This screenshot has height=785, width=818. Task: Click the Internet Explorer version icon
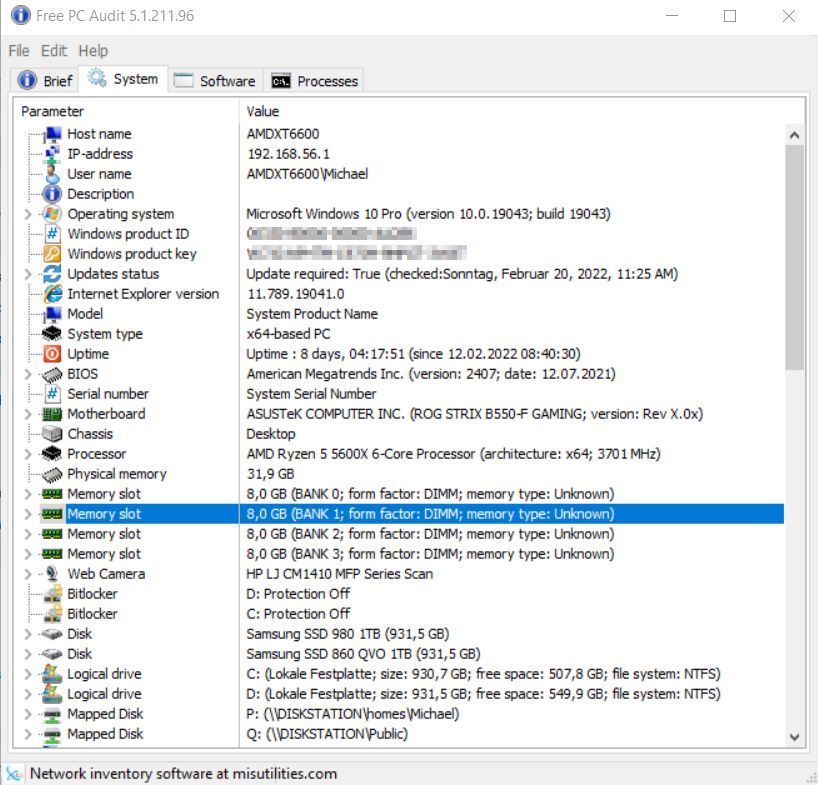(x=52, y=294)
